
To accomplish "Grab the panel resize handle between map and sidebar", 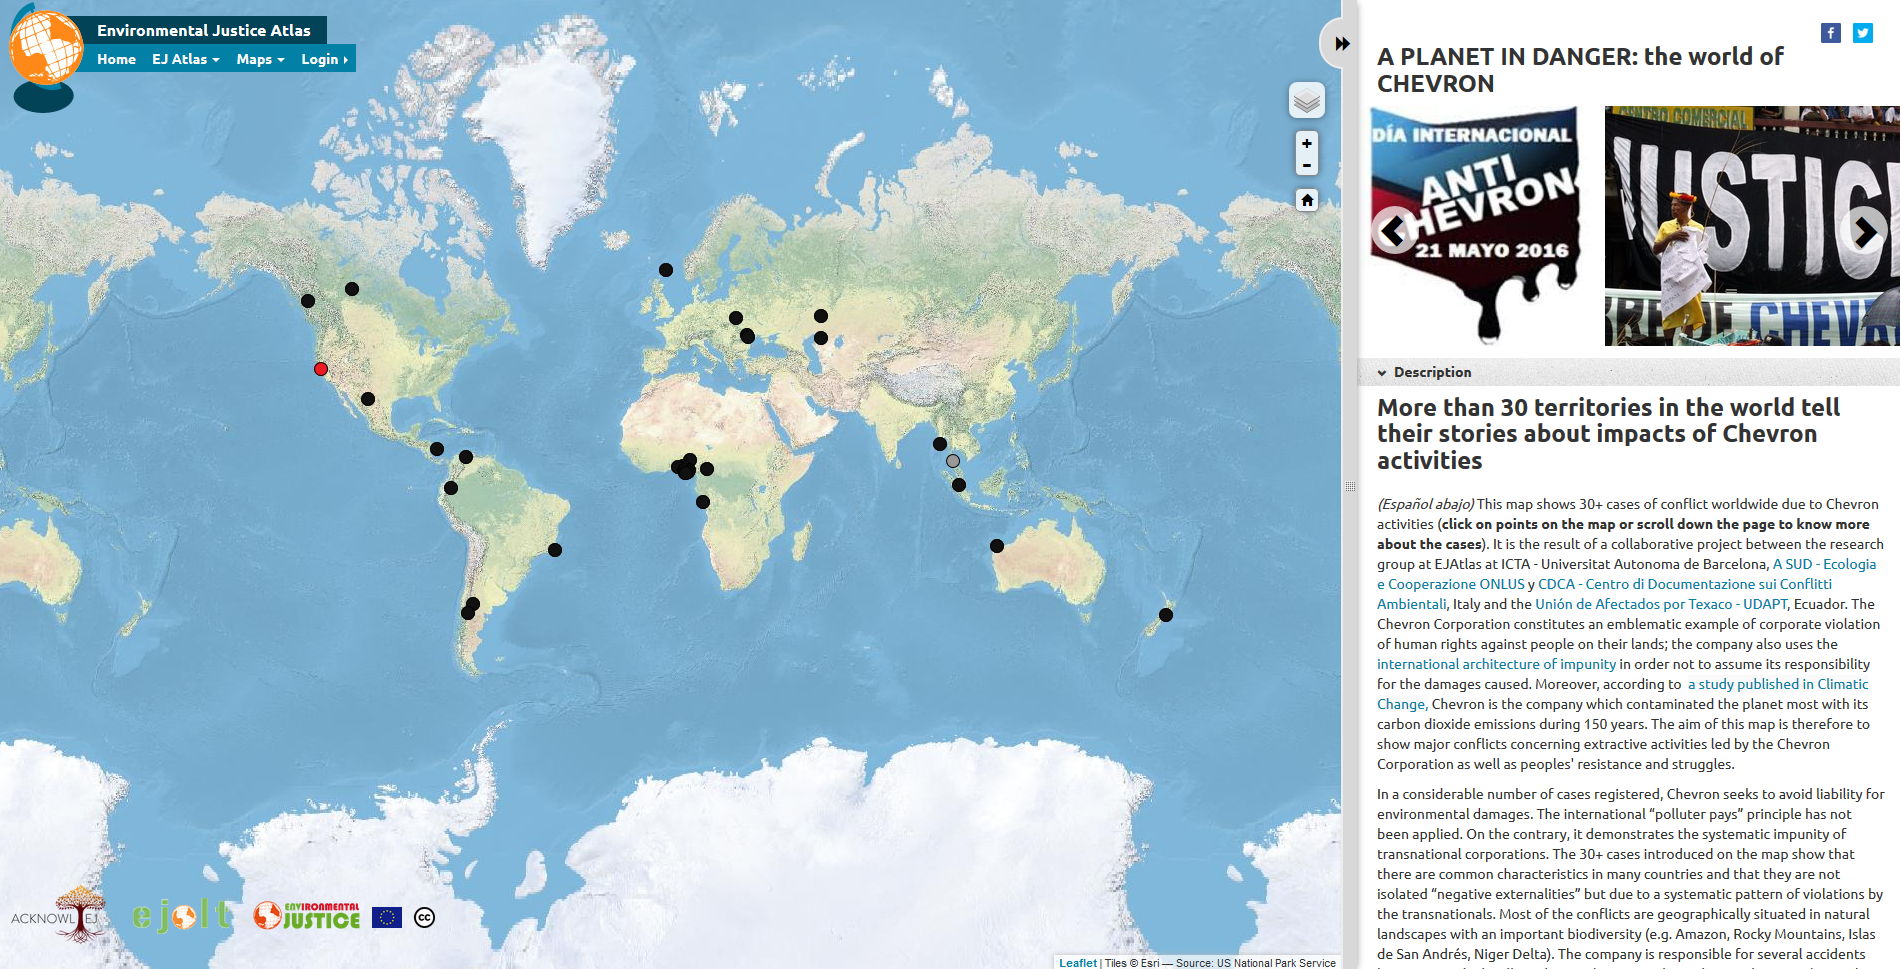I will point(1349,486).
